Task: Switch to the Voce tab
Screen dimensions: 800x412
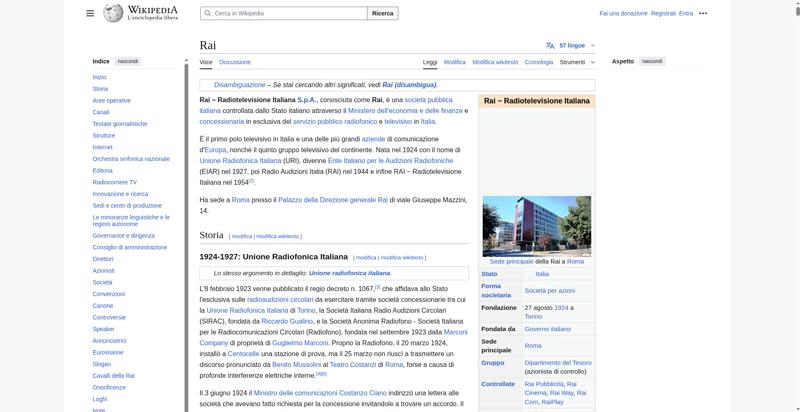Action: 206,62
